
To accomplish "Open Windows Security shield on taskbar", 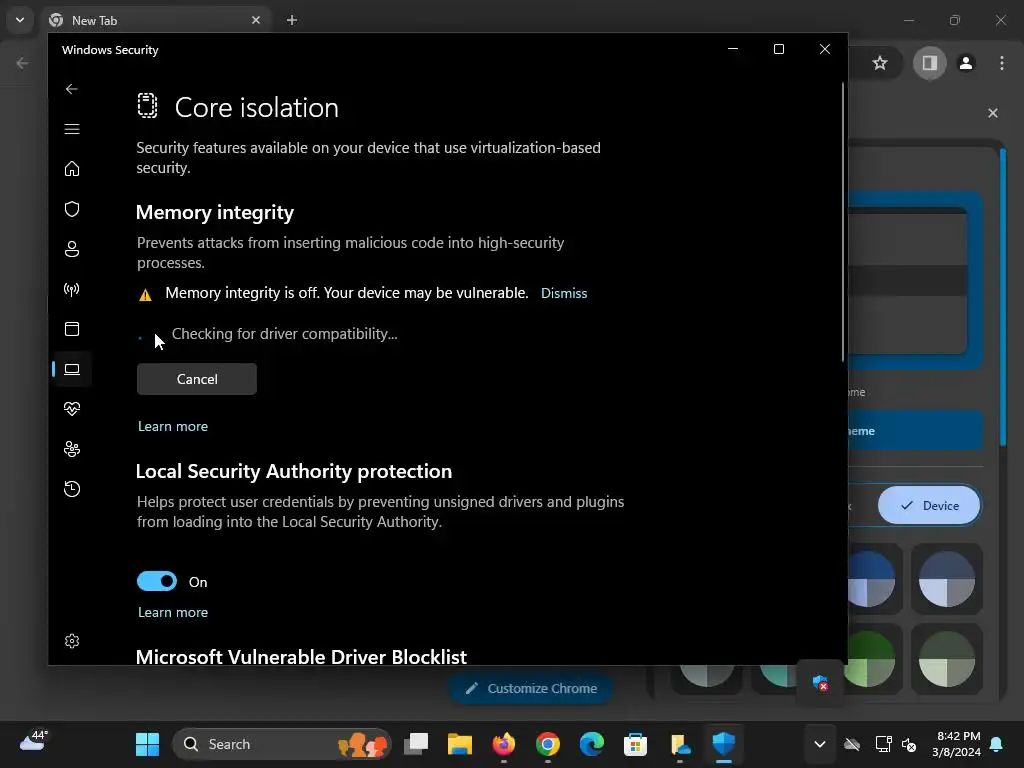I will pyautogui.click(x=724, y=744).
